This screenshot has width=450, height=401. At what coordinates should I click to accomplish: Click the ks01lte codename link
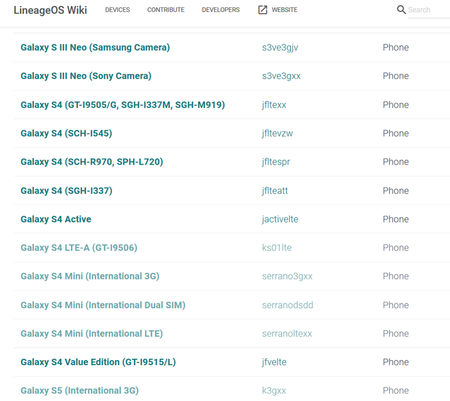[277, 248]
